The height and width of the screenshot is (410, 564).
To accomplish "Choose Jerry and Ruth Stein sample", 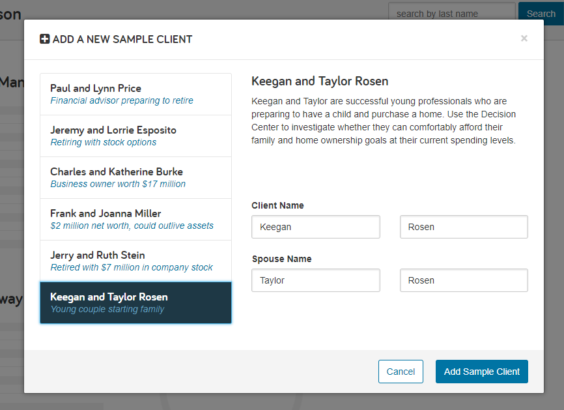I will tap(136, 261).
